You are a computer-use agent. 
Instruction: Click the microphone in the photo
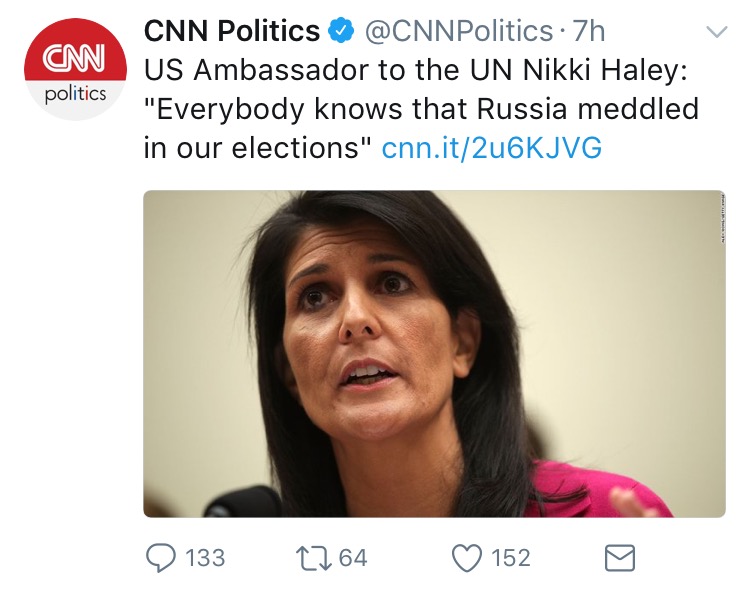point(243,502)
